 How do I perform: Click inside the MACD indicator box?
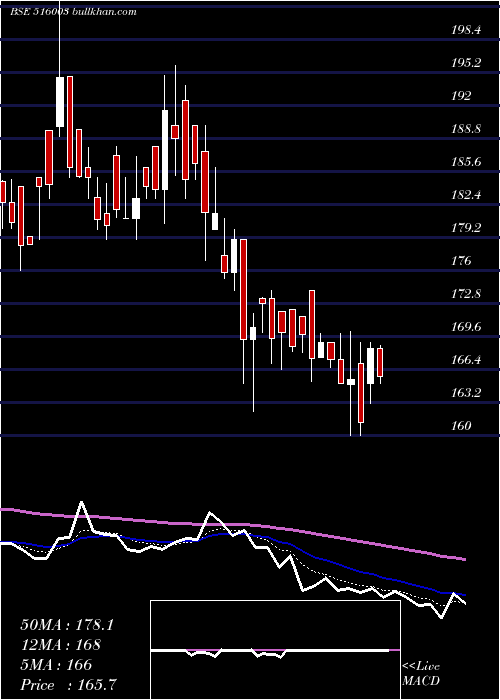pyautogui.click(x=275, y=650)
